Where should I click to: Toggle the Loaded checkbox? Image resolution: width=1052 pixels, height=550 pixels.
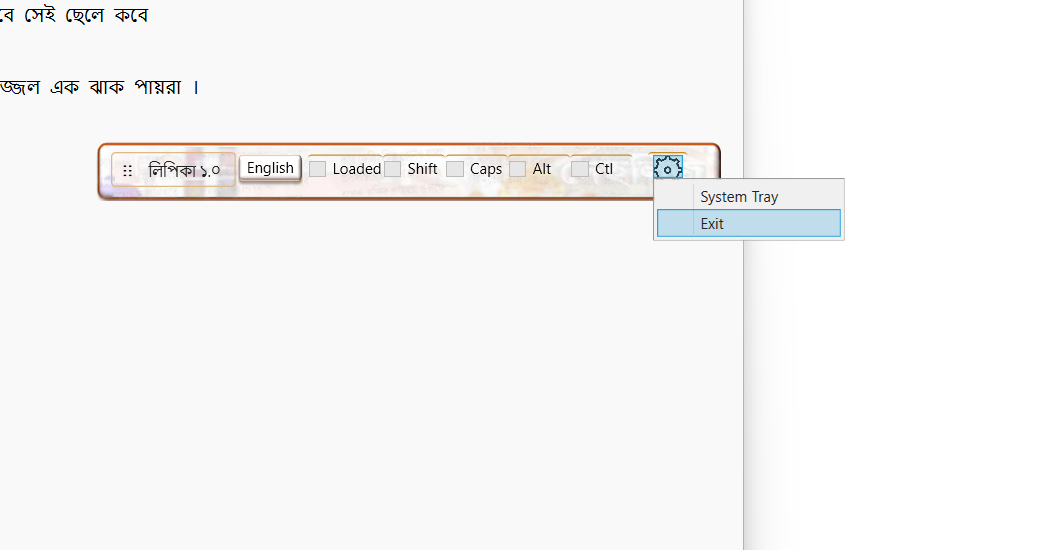pyautogui.click(x=318, y=169)
